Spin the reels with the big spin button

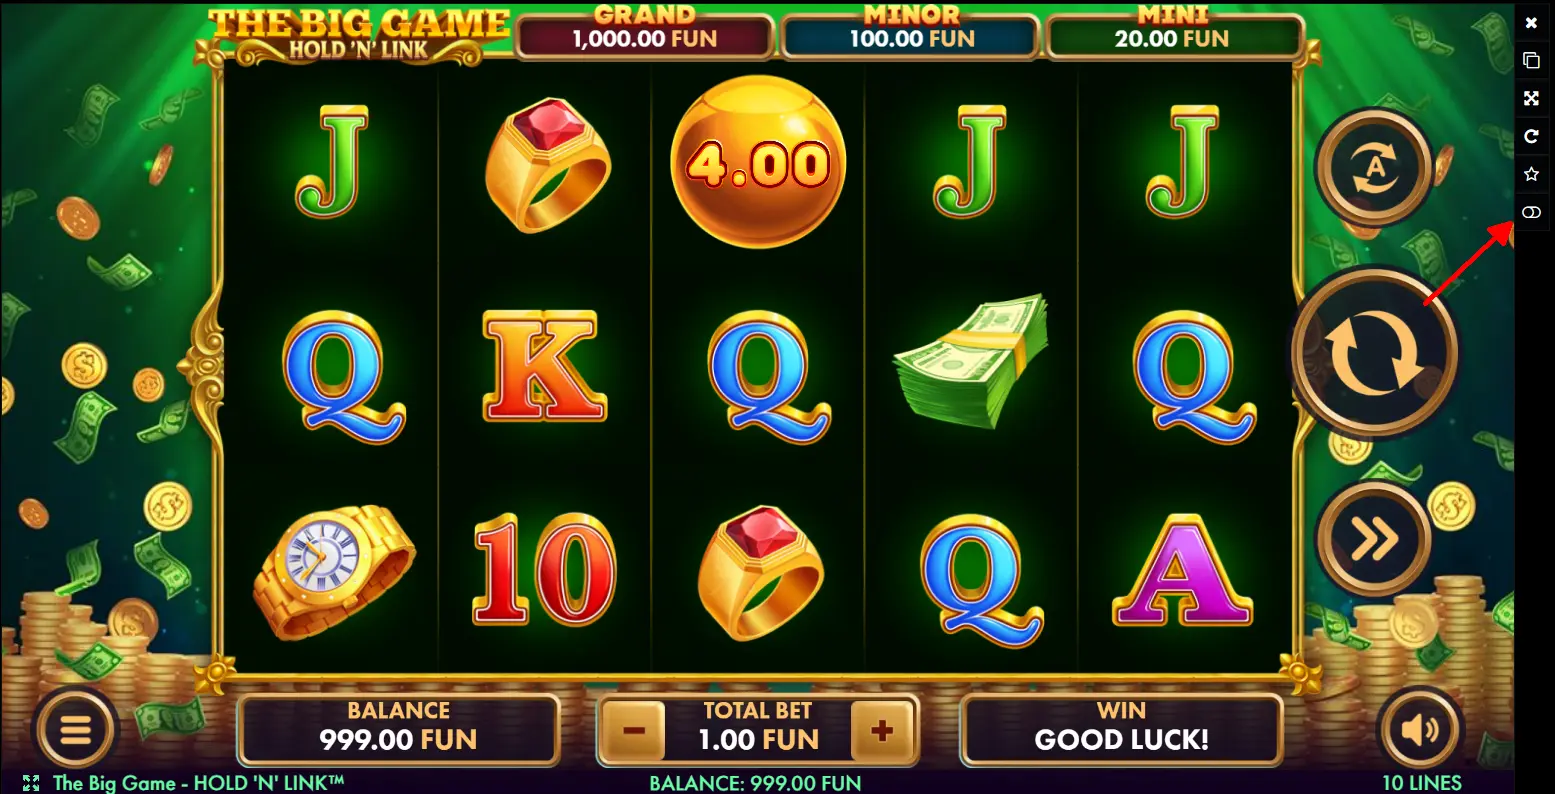tap(1375, 353)
